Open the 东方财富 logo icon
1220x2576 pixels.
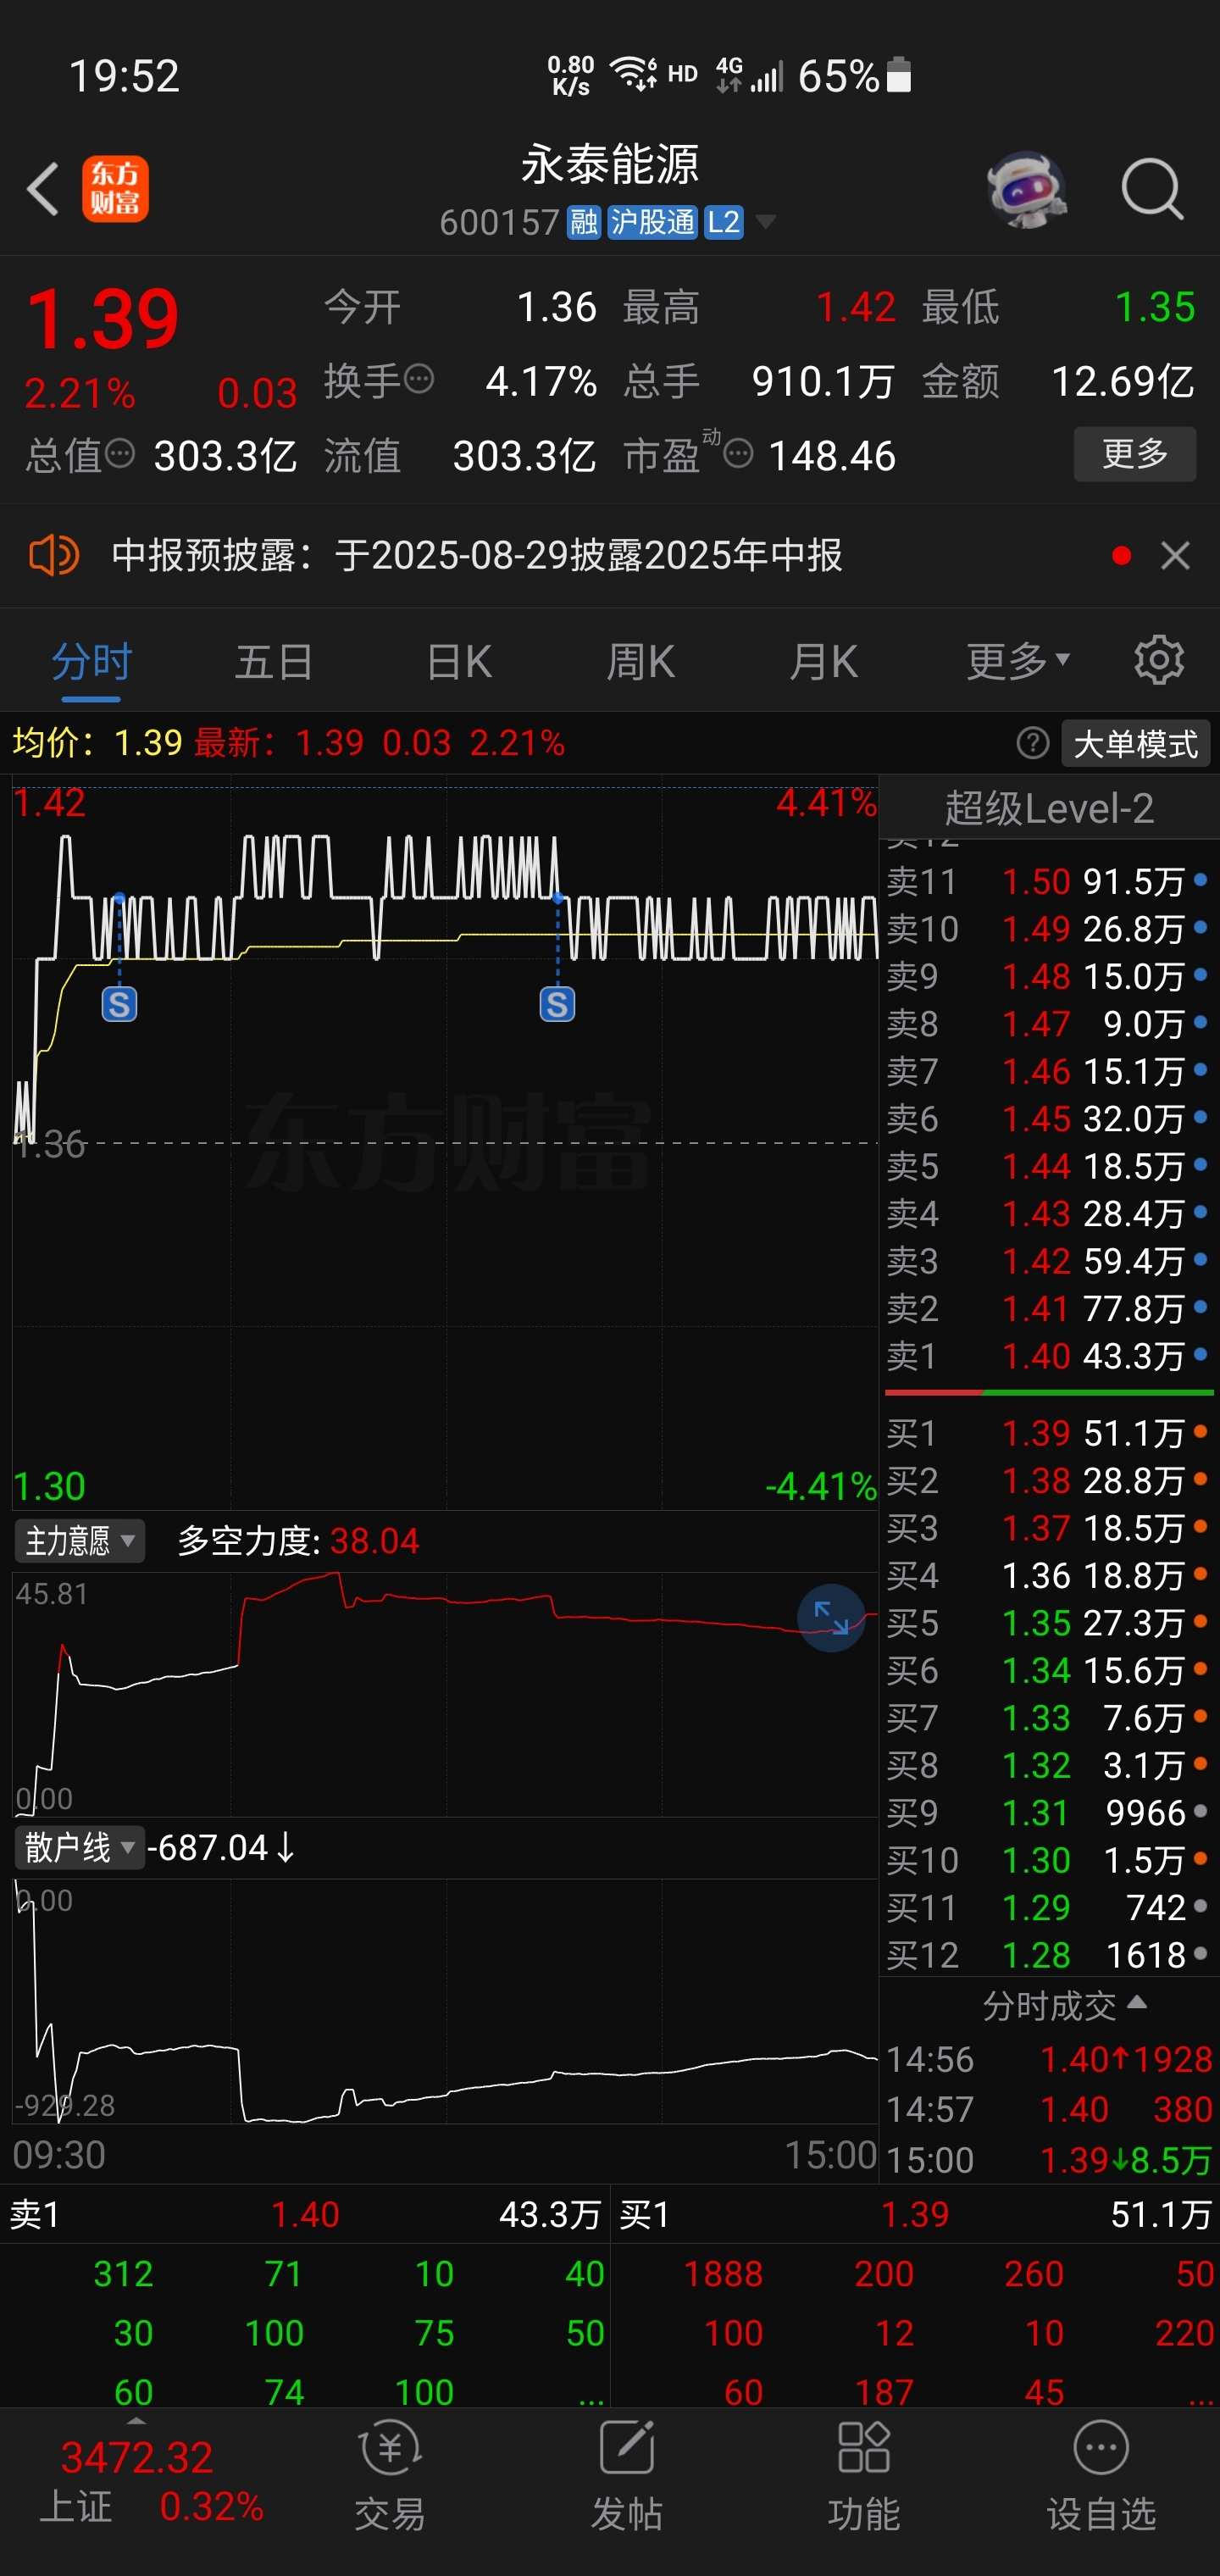pyautogui.click(x=115, y=188)
